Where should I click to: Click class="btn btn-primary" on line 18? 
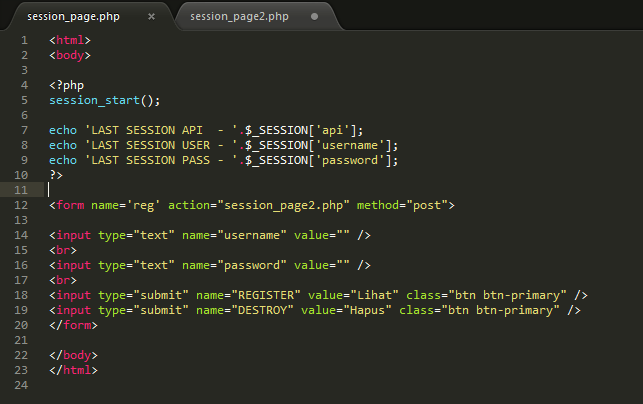tap(486, 295)
